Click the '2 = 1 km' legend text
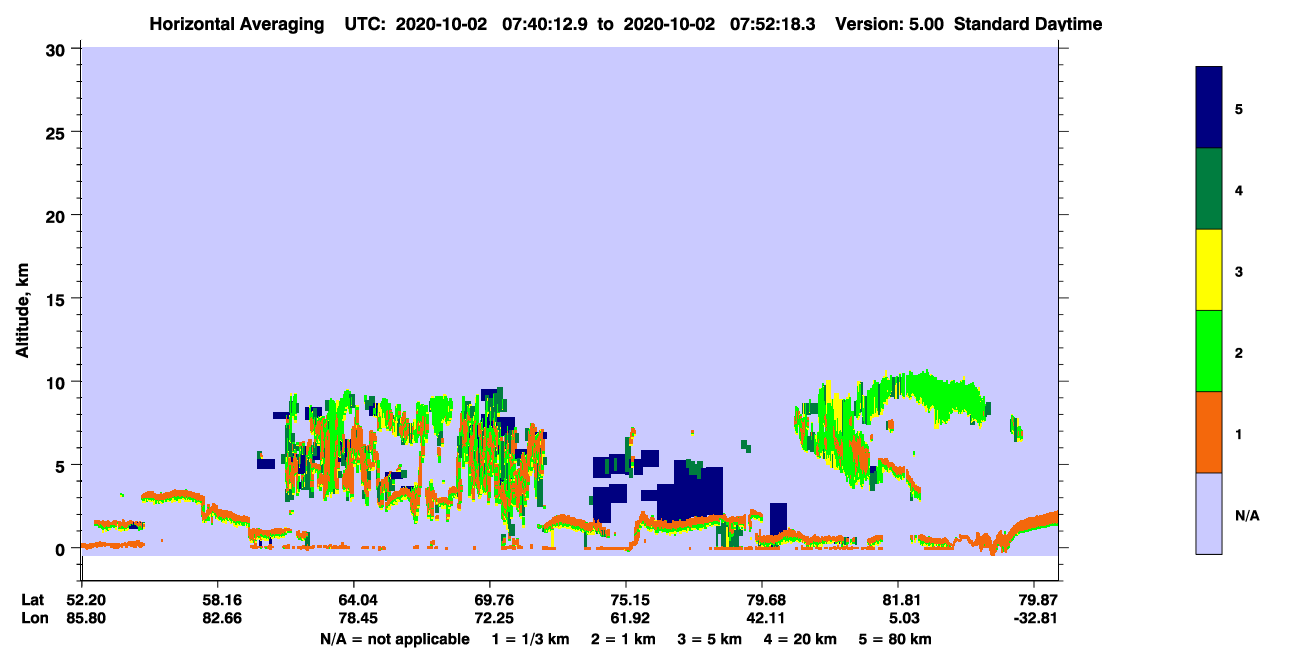 click(x=623, y=639)
